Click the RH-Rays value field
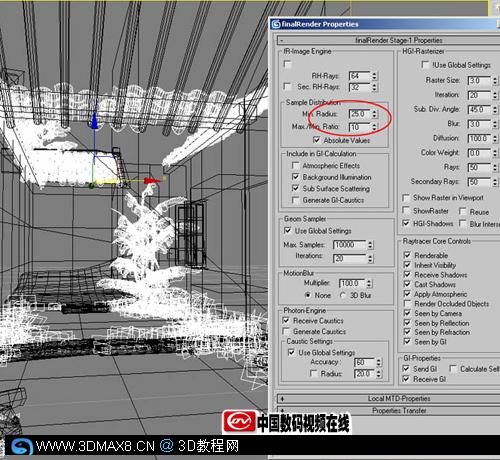Viewport: 500px width, 460px height. [359, 76]
